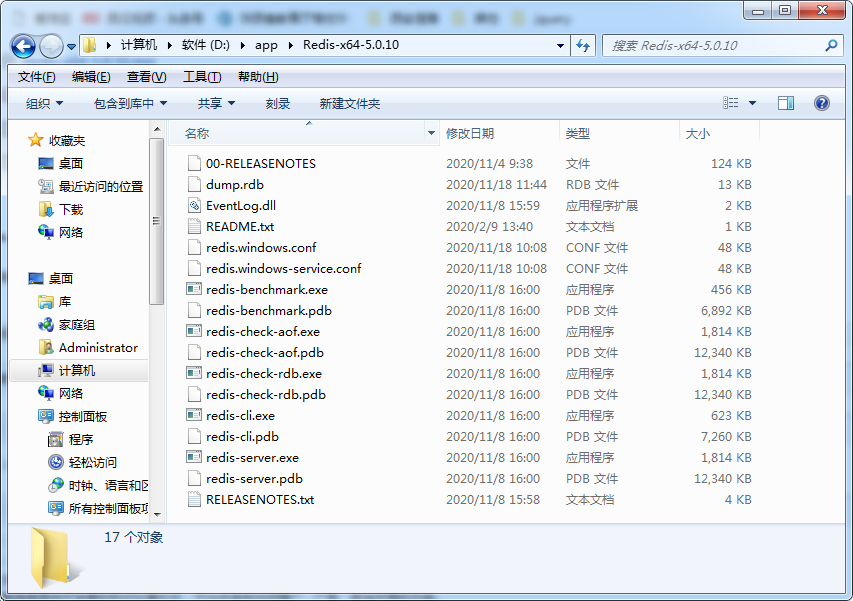The image size is (853, 601).
Task: Open the 查看(V) menu
Action: (x=146, y=77)
